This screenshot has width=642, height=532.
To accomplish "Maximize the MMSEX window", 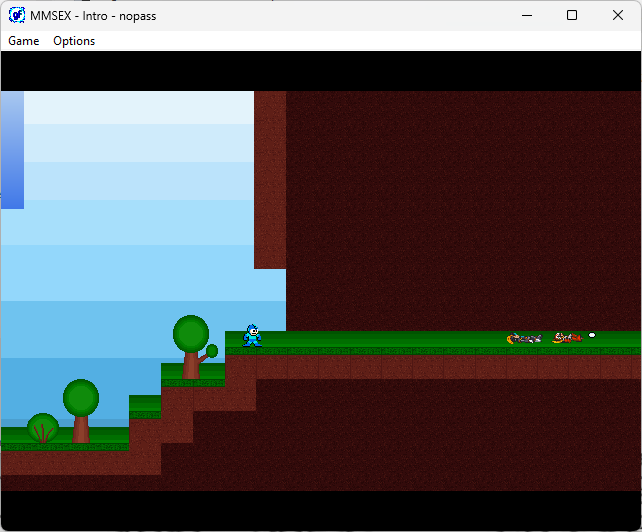I will click(572, 16).
